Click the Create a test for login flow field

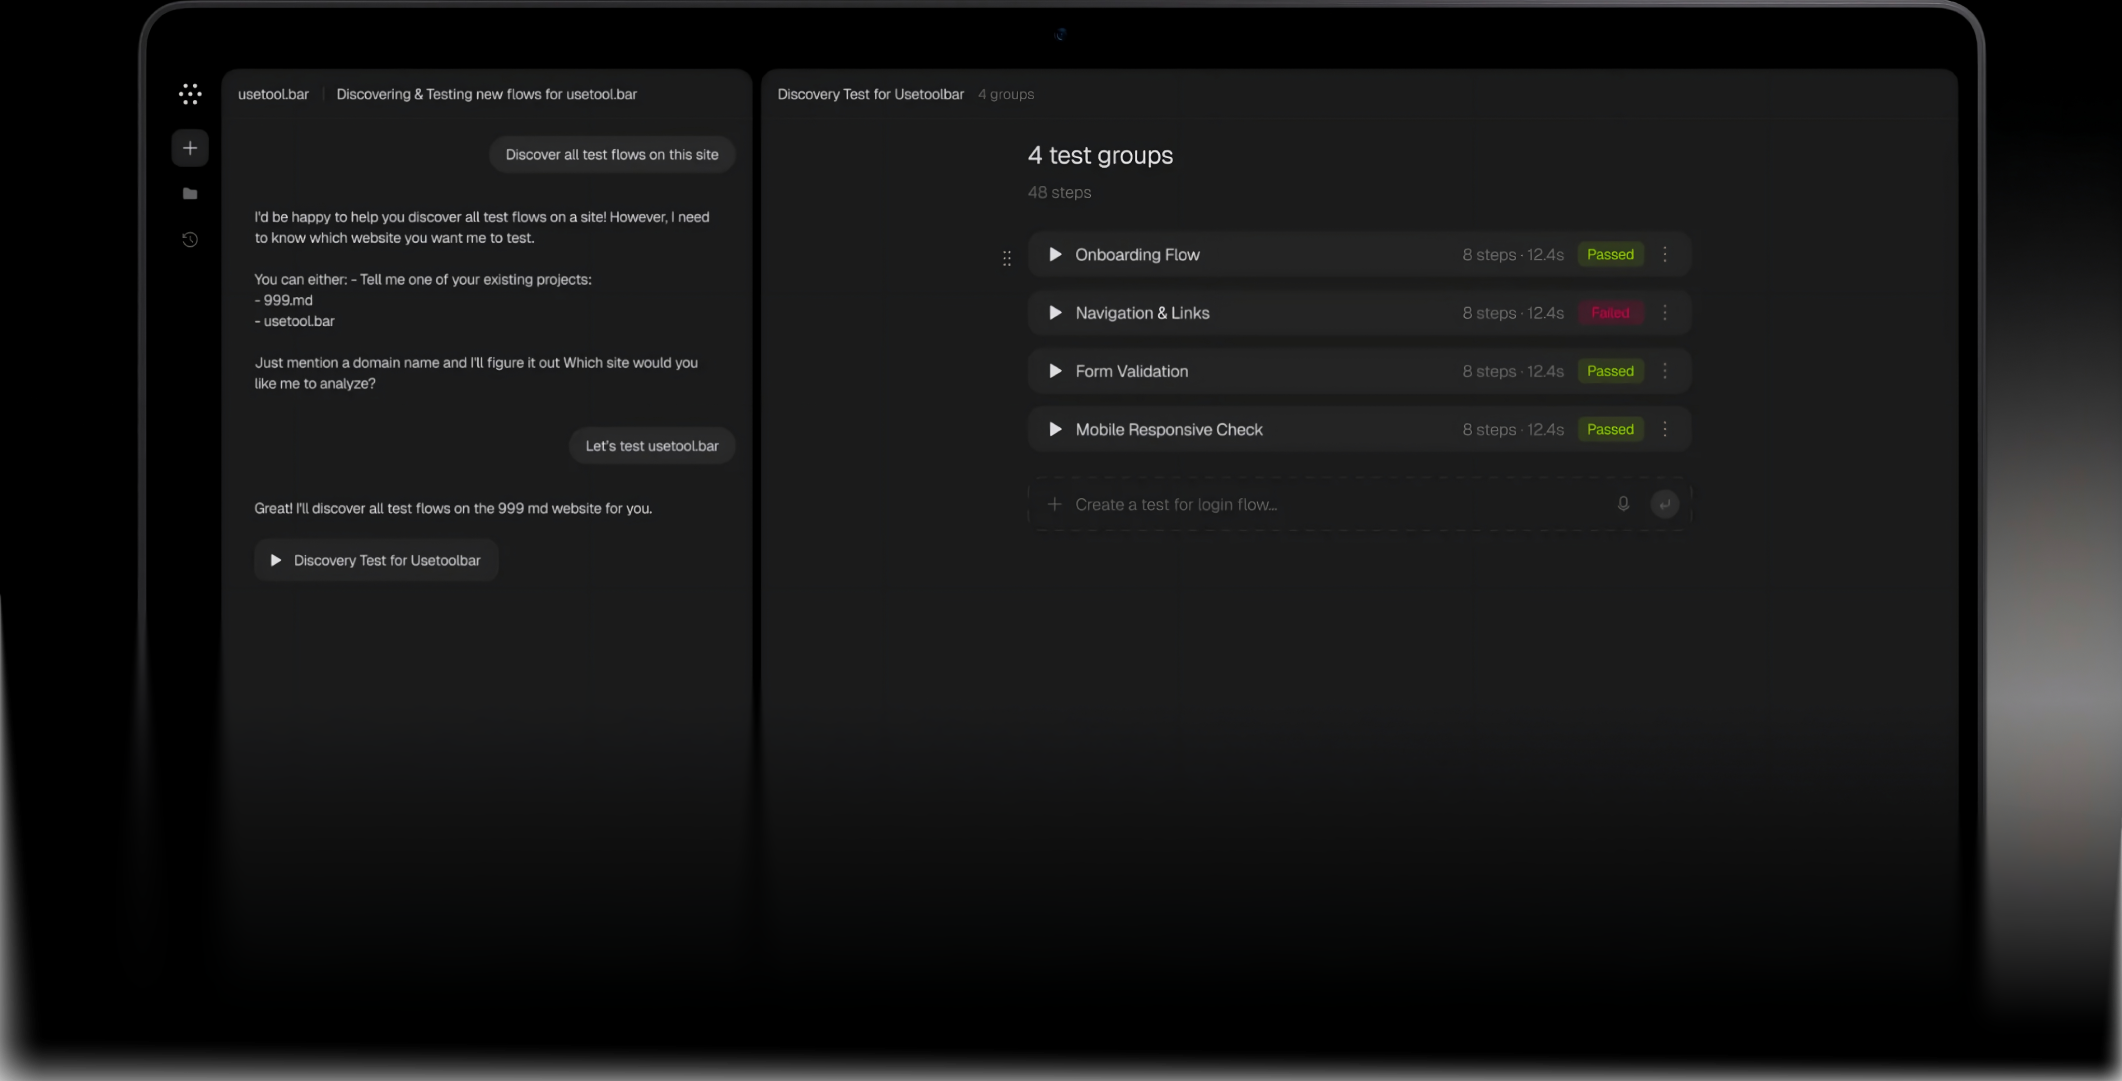[x=1360, y=504]
